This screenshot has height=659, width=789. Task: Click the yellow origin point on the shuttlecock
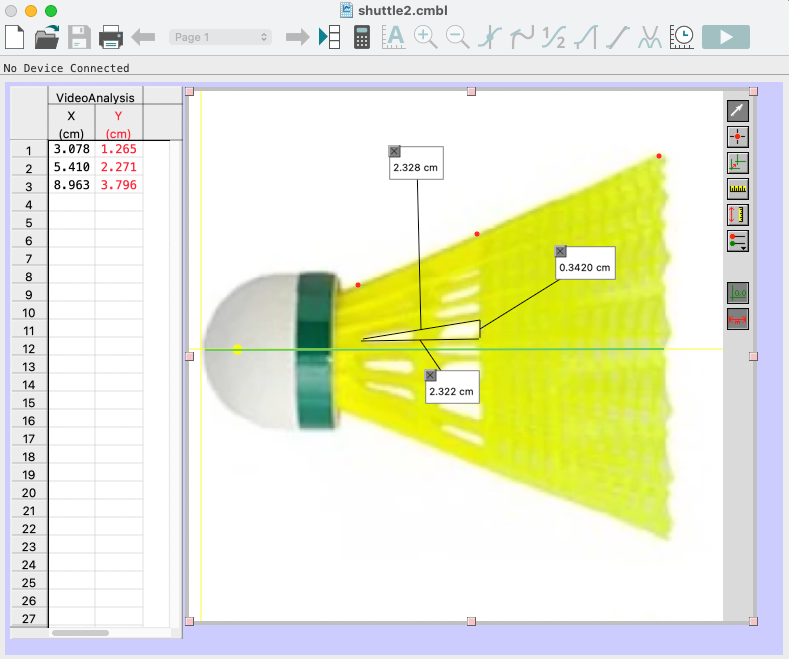[238, 349]
